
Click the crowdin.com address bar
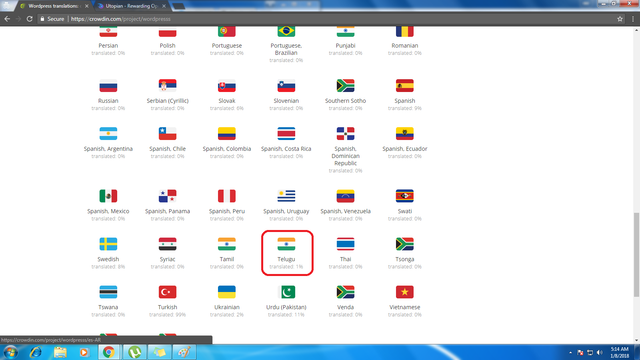click(x=327, y=19)
